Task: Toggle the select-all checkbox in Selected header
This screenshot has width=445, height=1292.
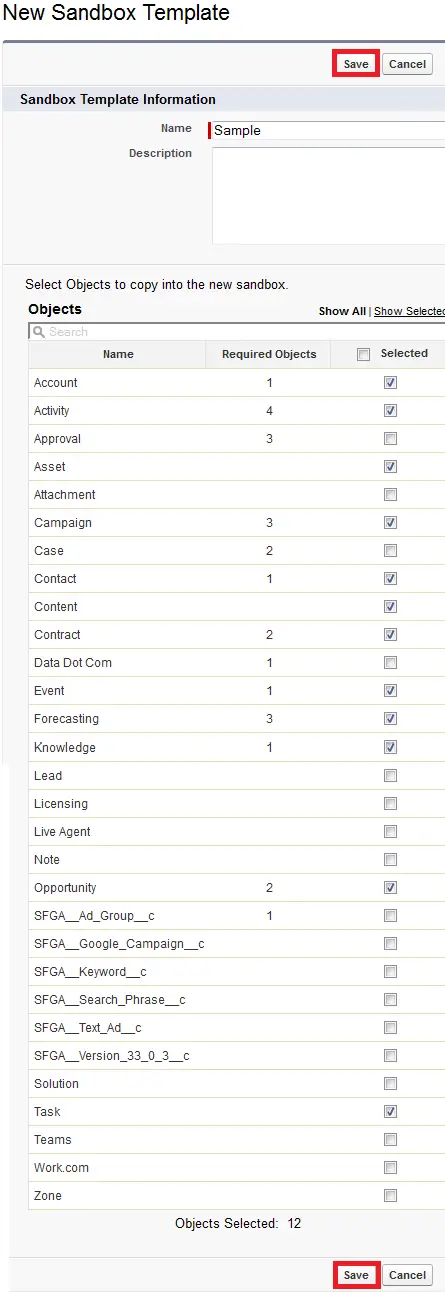Action: click(x=364, y=354)
